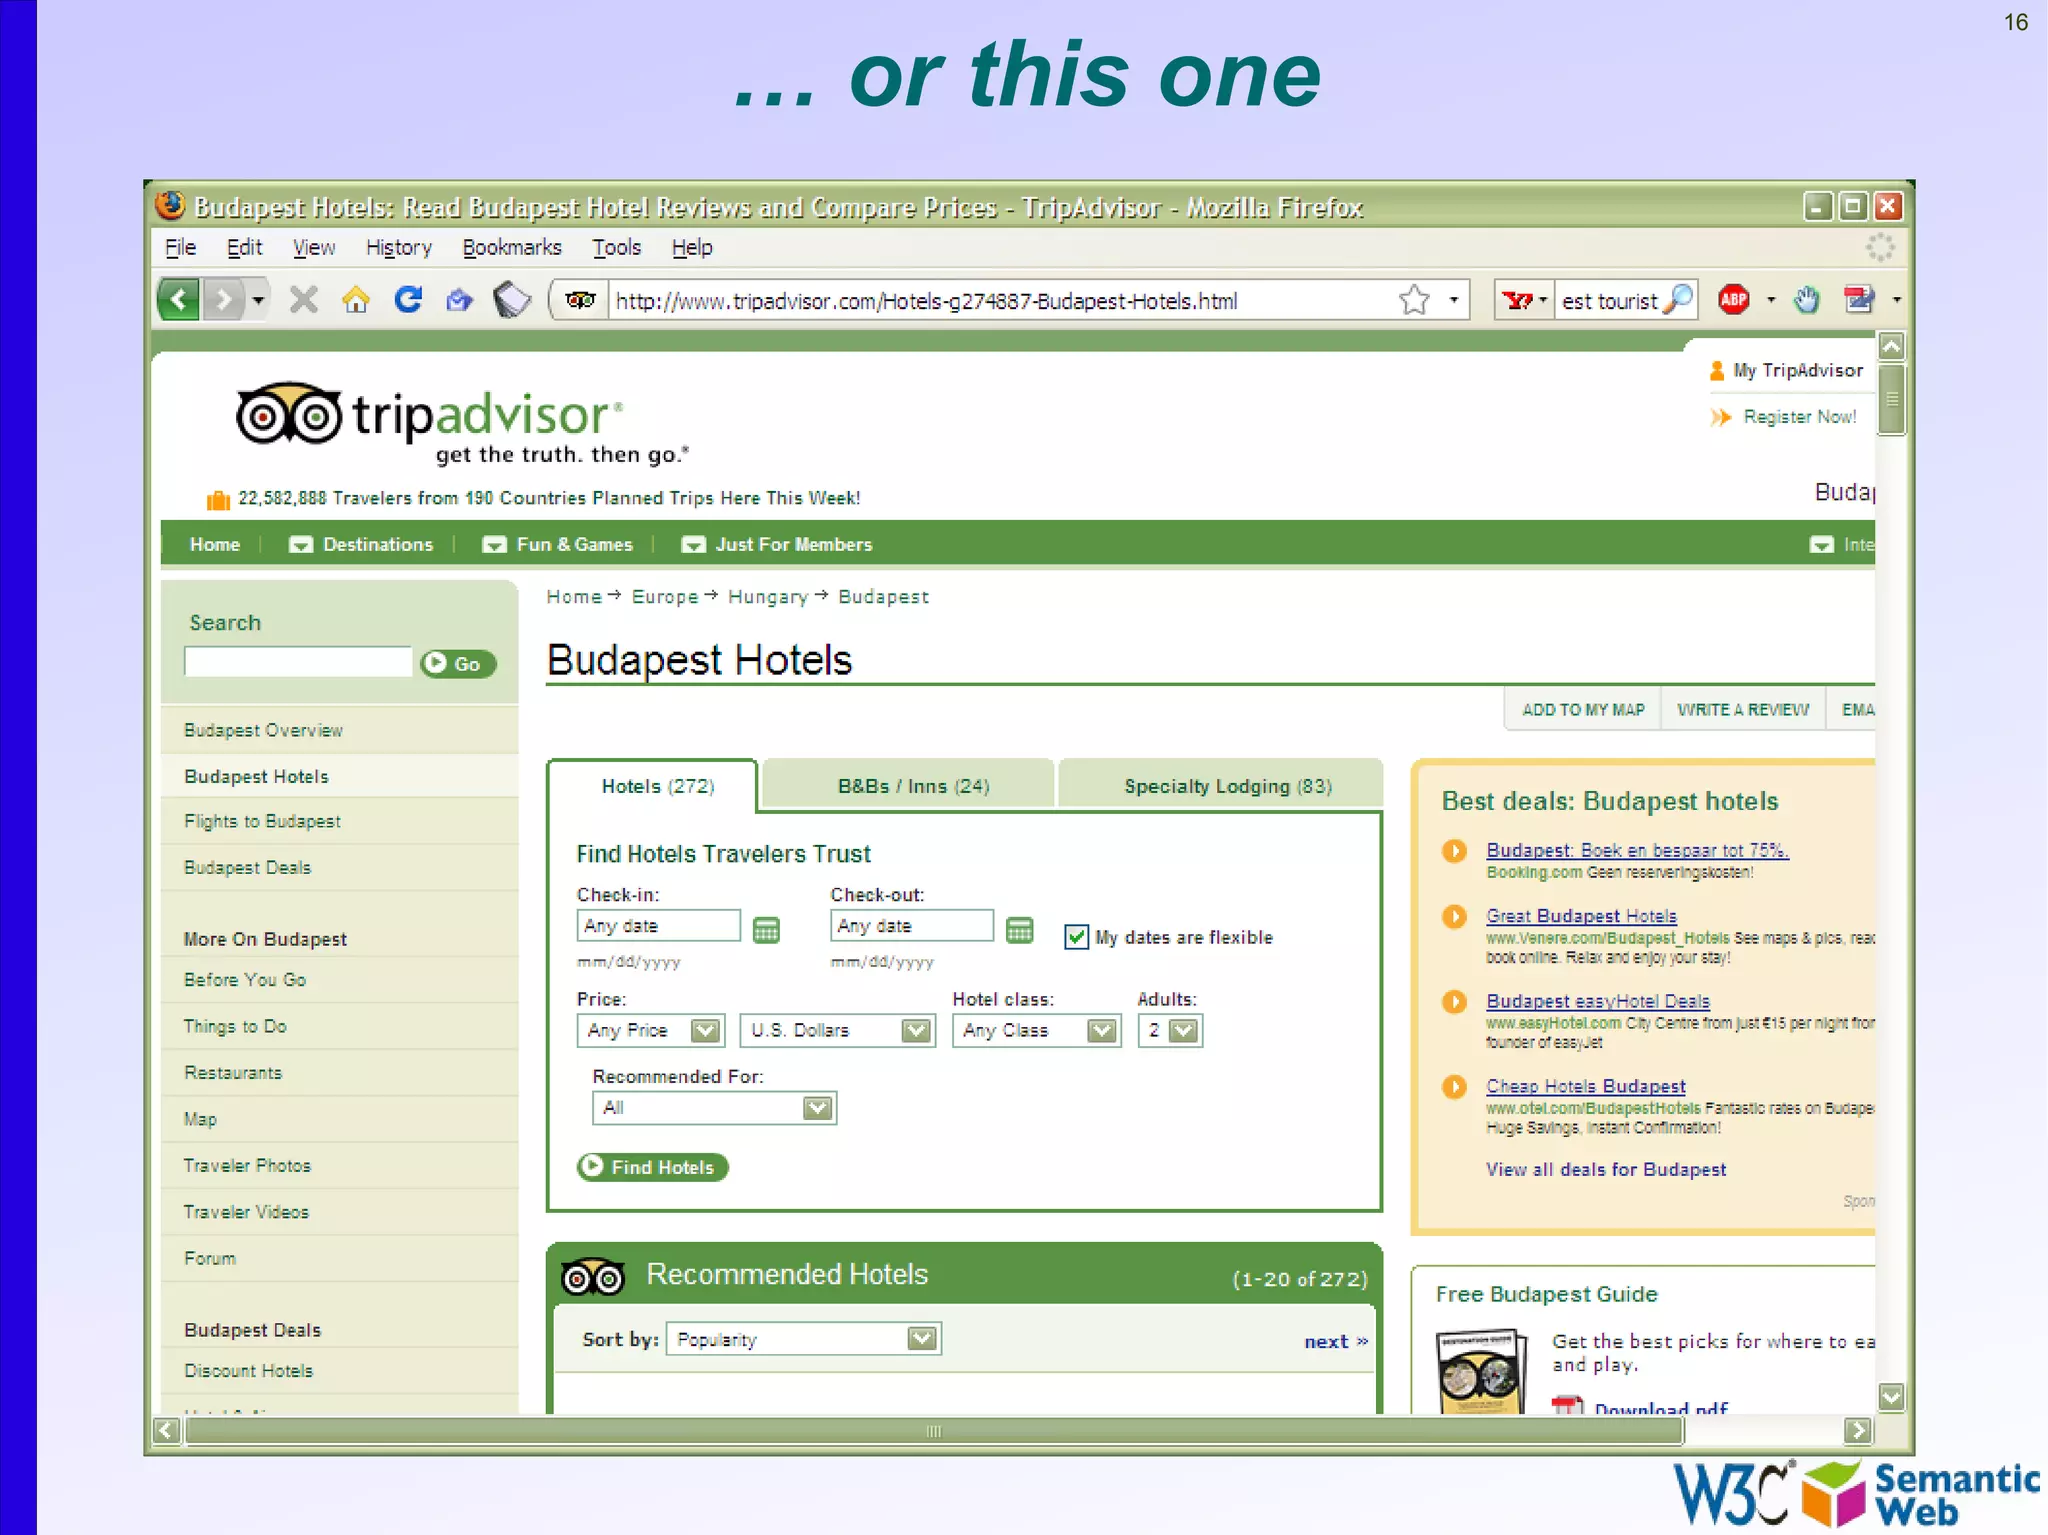Open the Bookmarks menu
Screen dimensions: 2048x1535
coord(511,248)
